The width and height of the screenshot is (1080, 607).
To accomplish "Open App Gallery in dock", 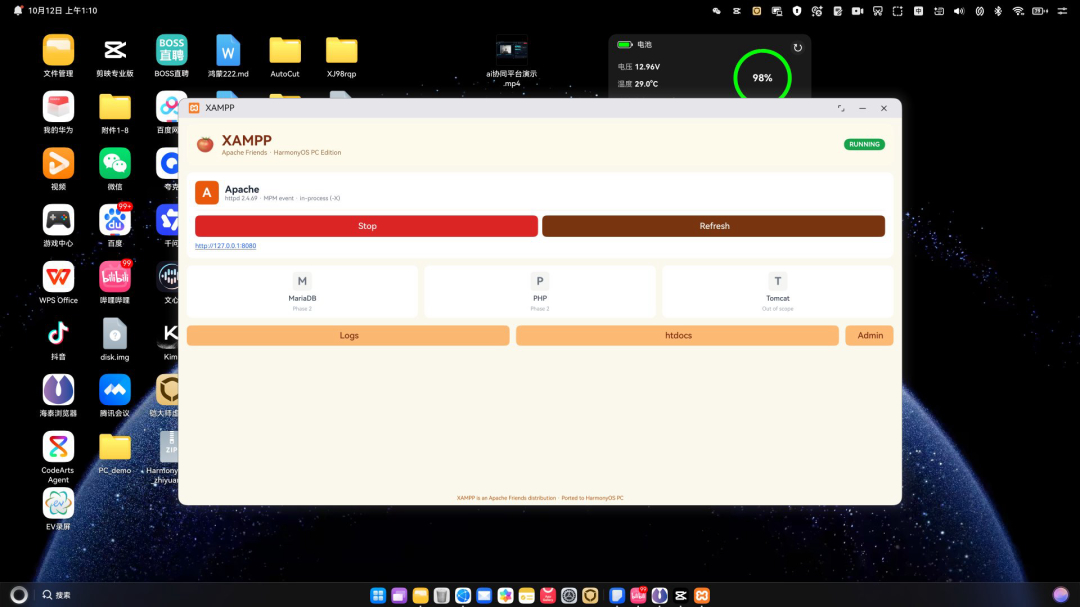I will point(548,595).
